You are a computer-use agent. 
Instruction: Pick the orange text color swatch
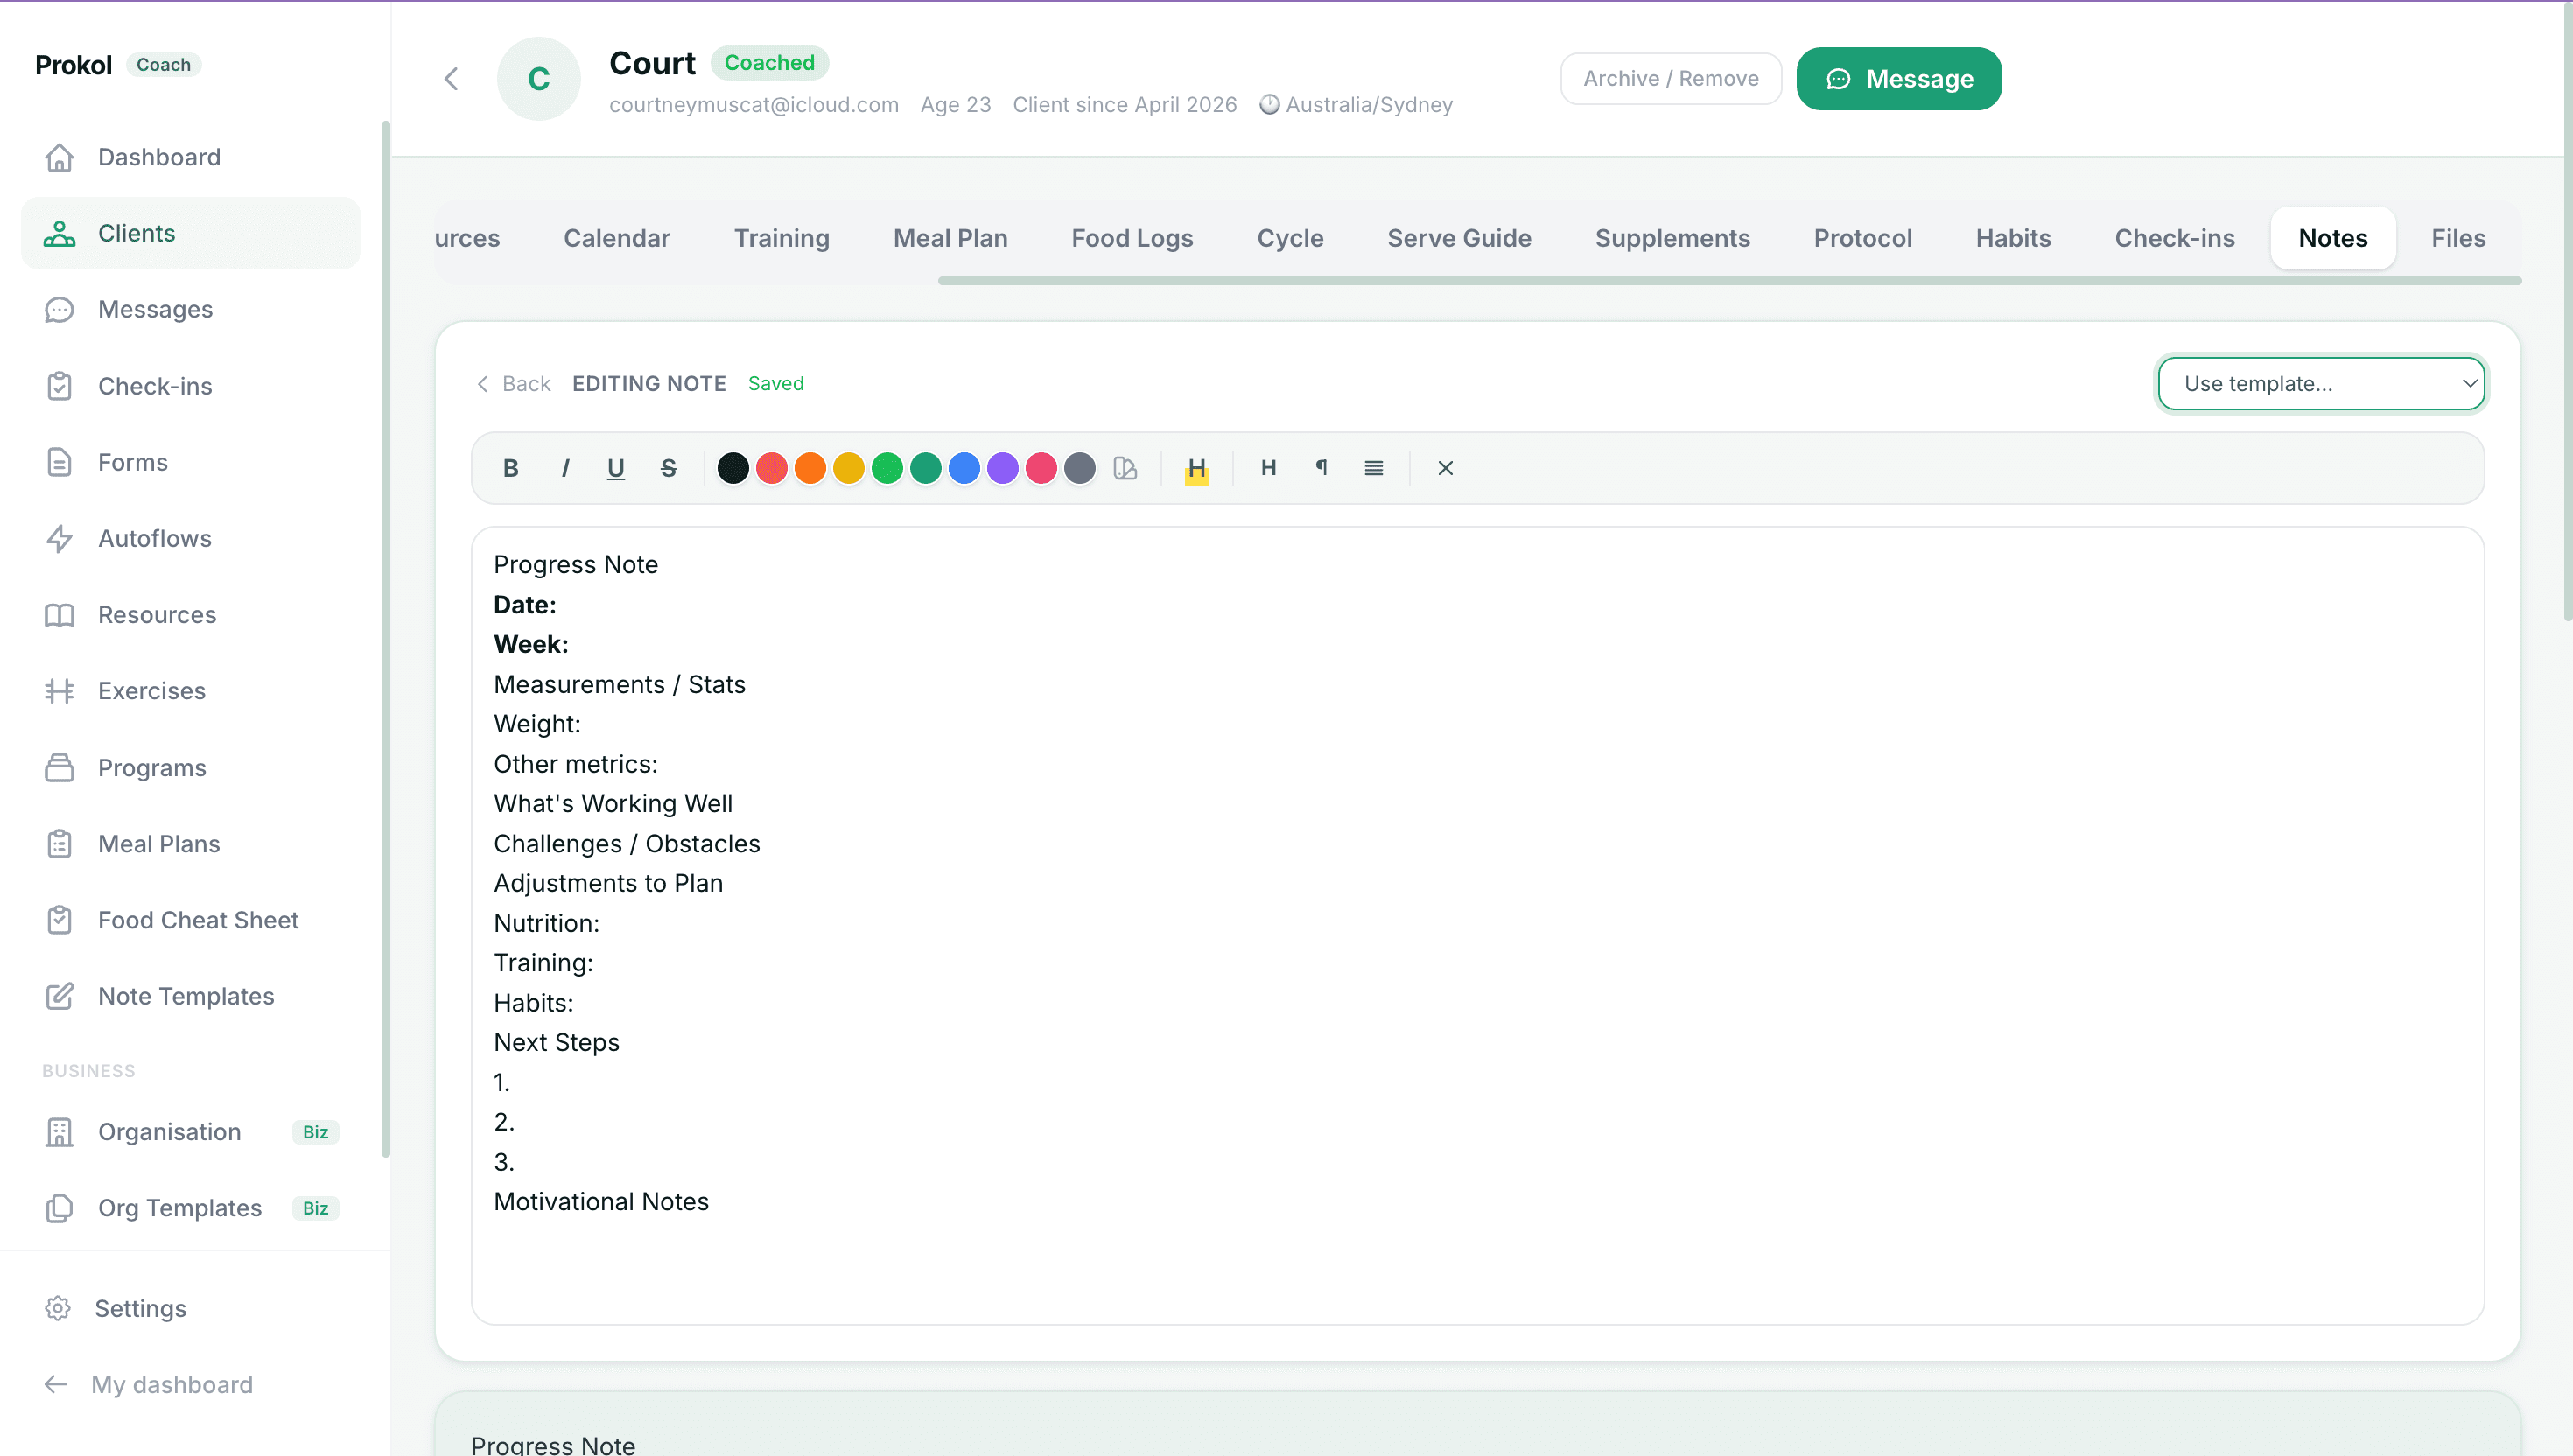(810, 468)
